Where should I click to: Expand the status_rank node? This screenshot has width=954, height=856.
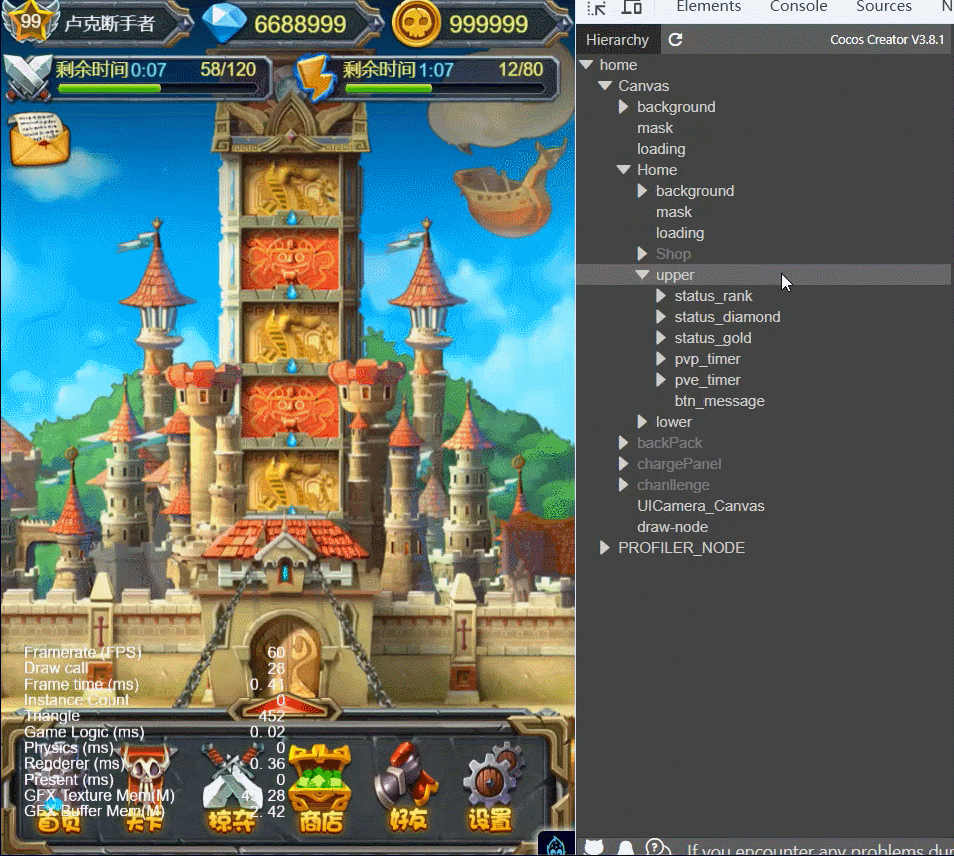click(661, 296)
